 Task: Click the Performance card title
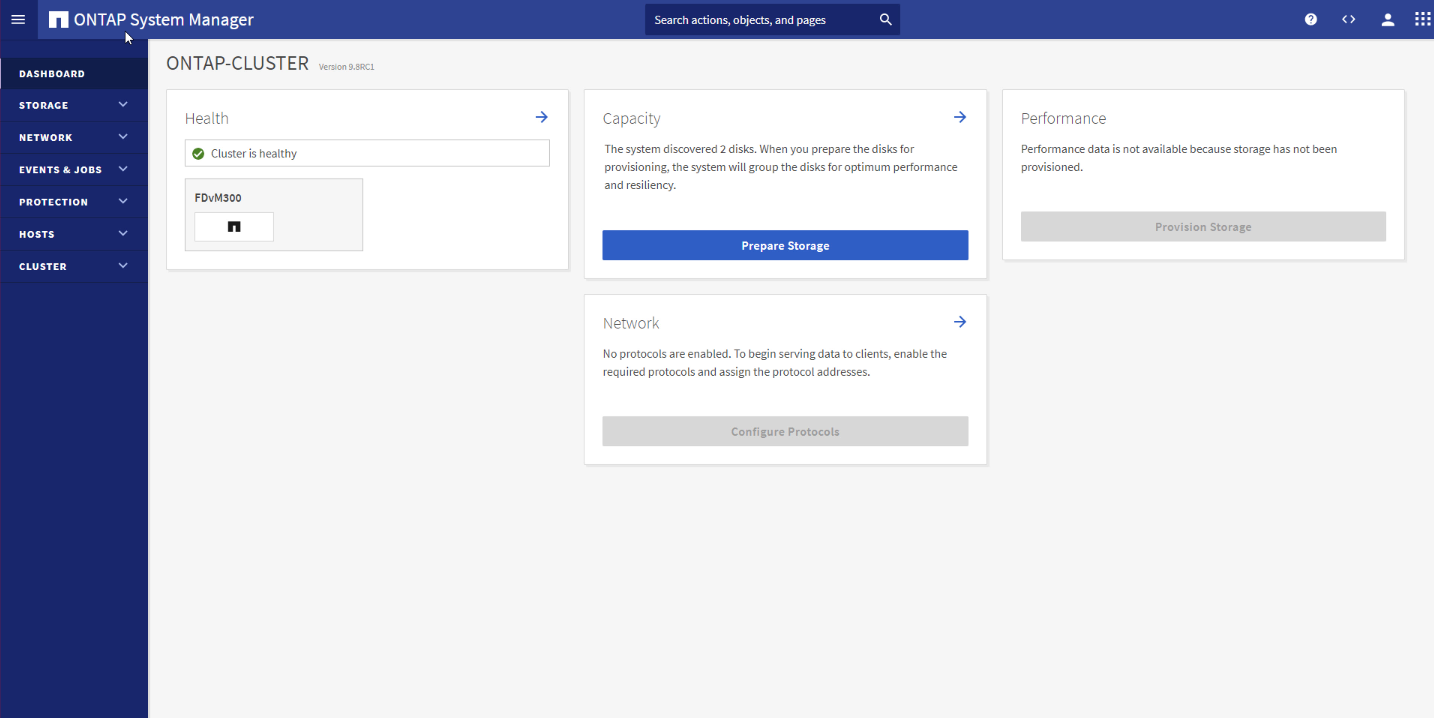[1063, 118]
